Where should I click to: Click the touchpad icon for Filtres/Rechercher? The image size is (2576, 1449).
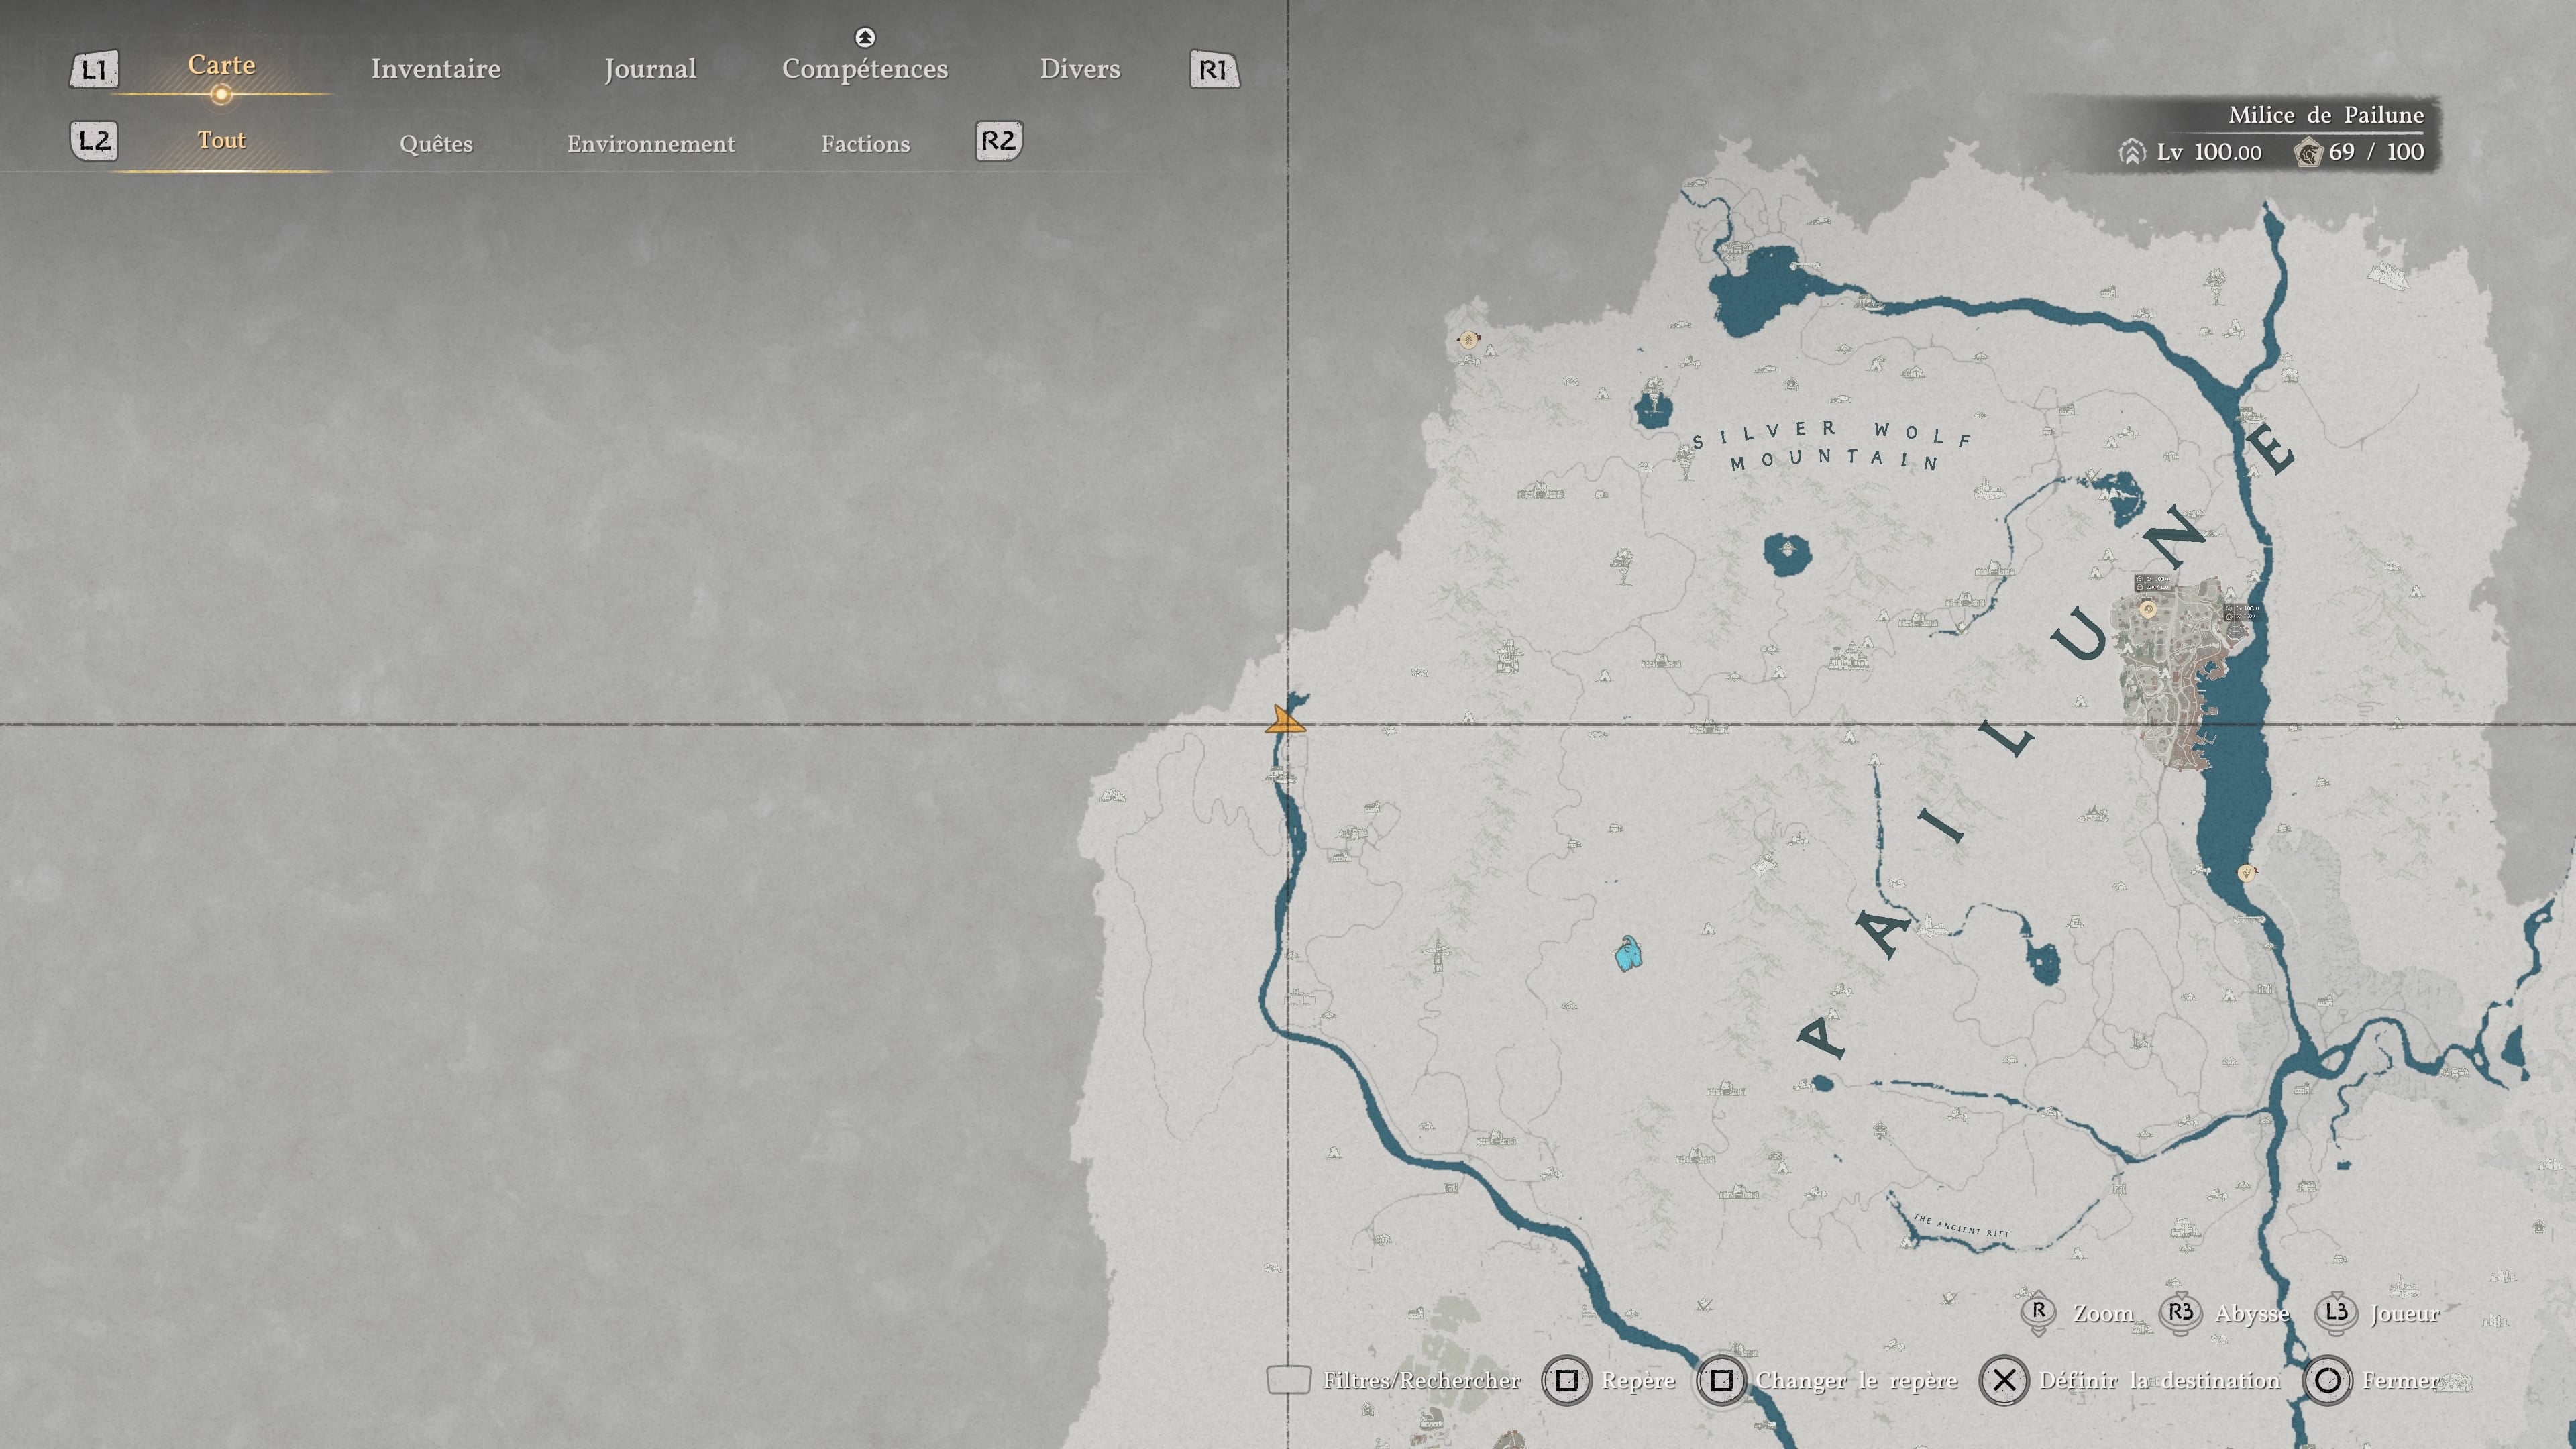1288,1380
